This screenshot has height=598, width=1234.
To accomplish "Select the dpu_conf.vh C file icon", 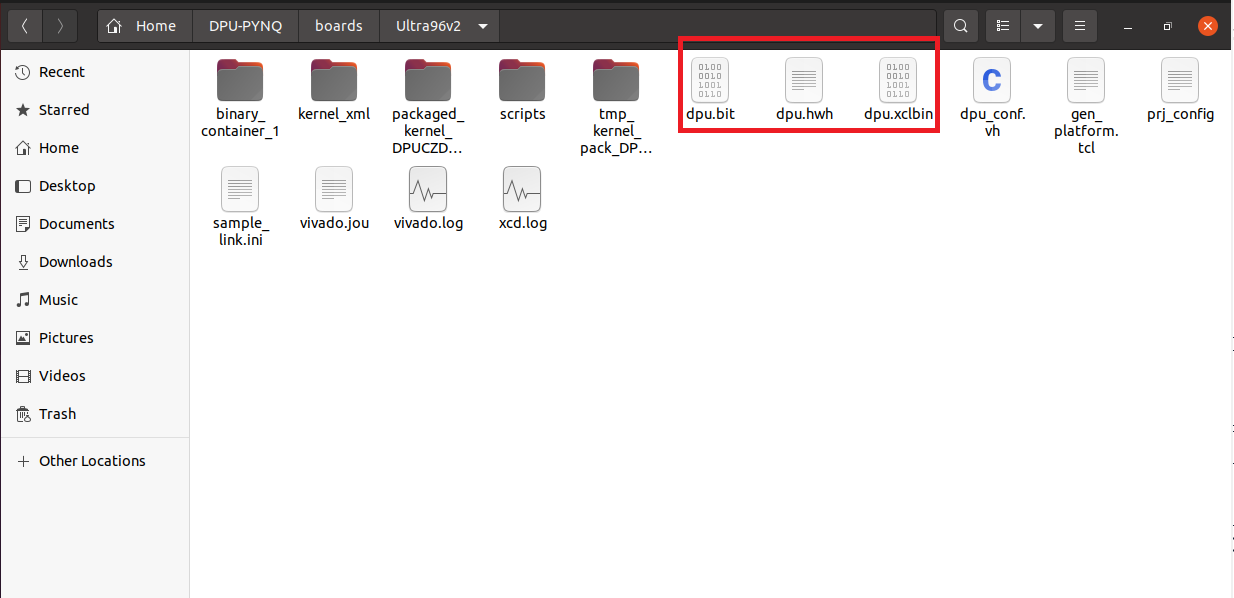I will tap(992, 79).
